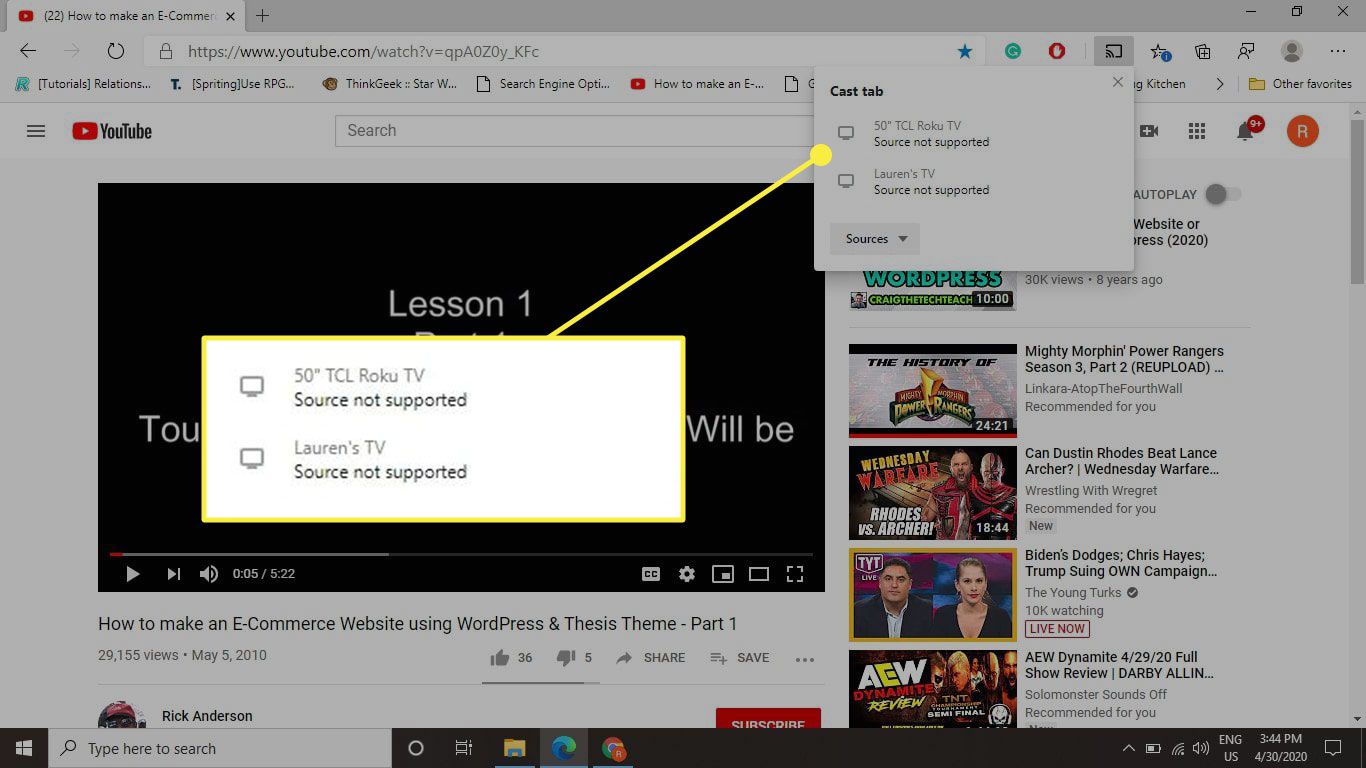1366x768 pixels.
Task: Open the Collections icon
Action: [x=1203, y=51]
